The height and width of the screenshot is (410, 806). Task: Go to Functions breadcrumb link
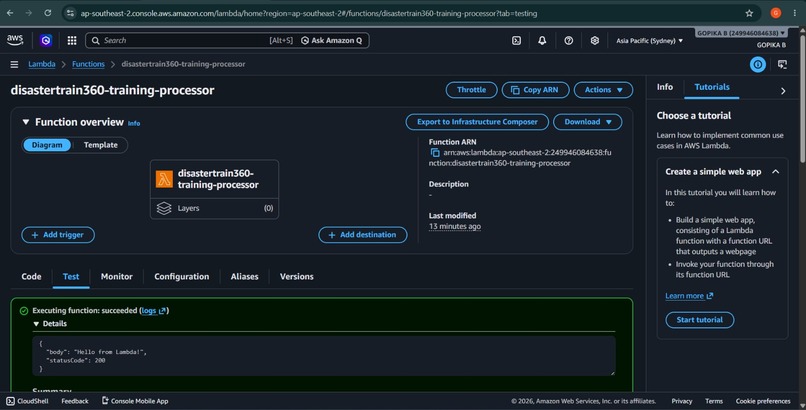88,64
